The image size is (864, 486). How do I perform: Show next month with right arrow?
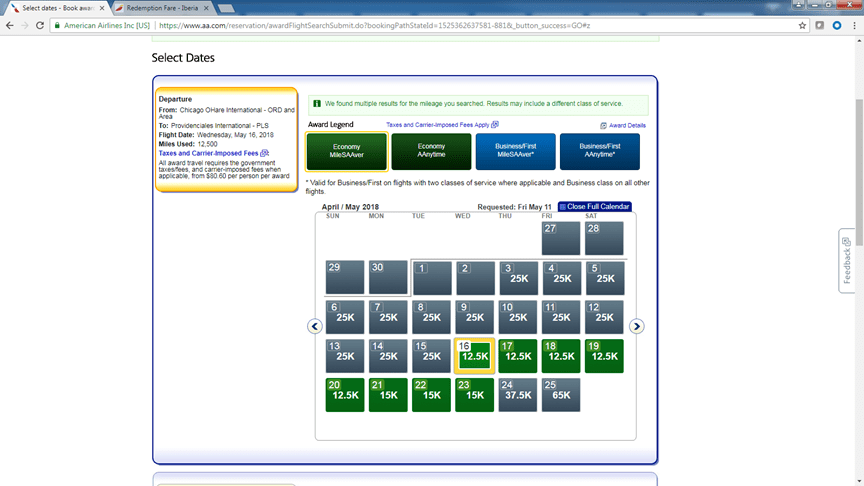pyautogui.click(x=636, y=326)
